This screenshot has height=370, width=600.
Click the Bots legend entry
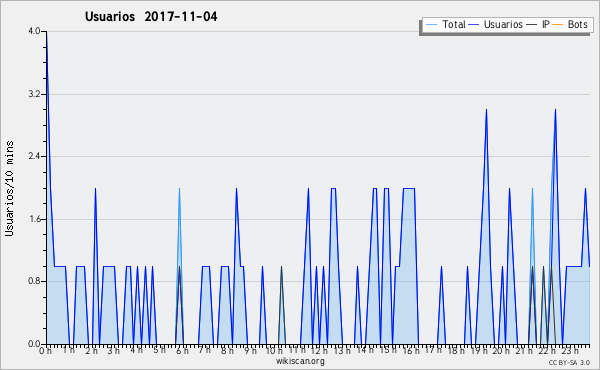tap(570, 24)
